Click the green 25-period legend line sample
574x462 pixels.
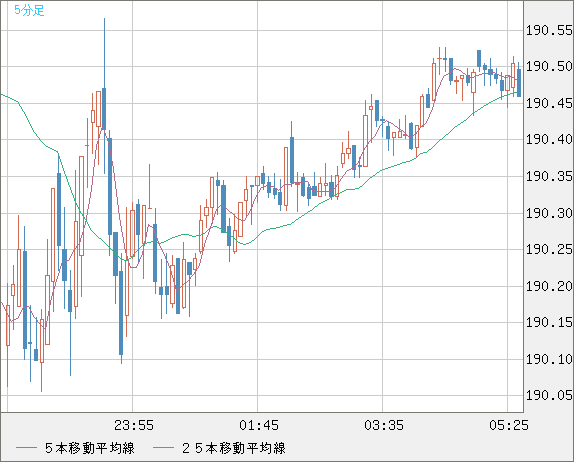[x=163, y=448]
